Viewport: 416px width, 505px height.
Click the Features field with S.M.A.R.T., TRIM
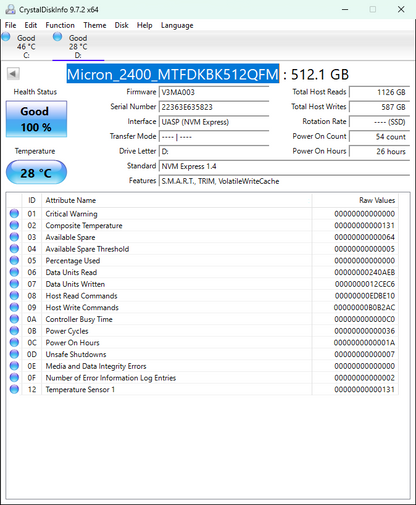[284, 181]
